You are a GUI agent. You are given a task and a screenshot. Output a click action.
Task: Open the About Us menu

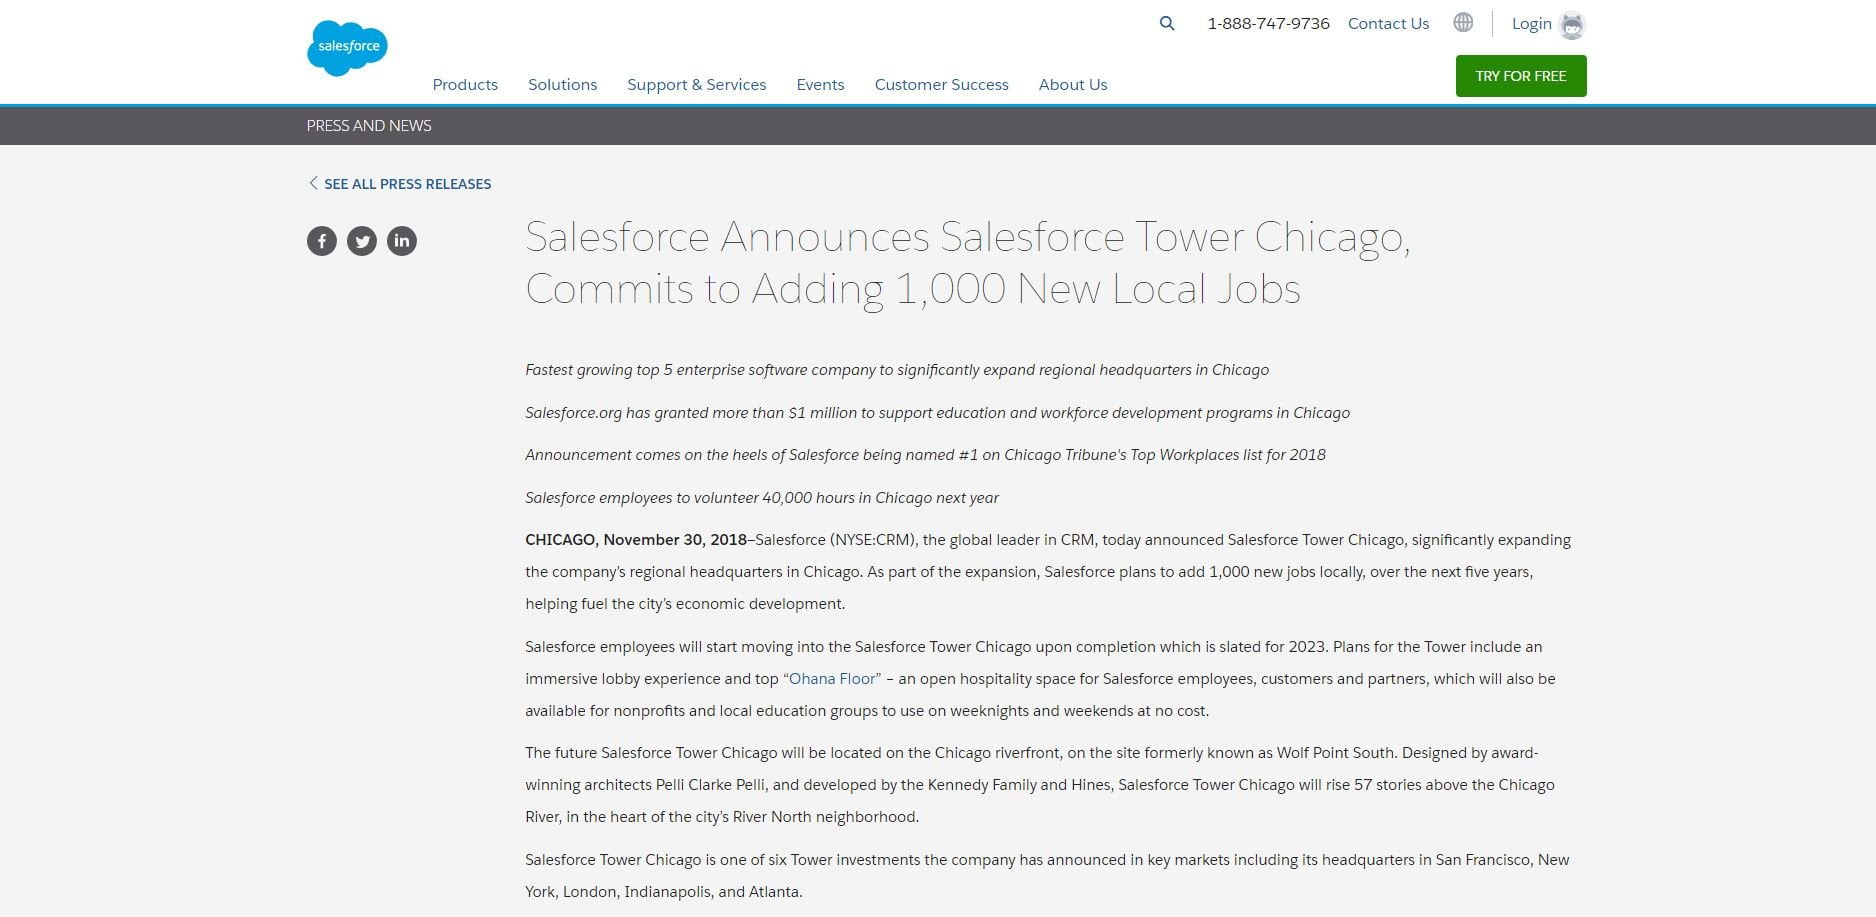(1073, 85)
